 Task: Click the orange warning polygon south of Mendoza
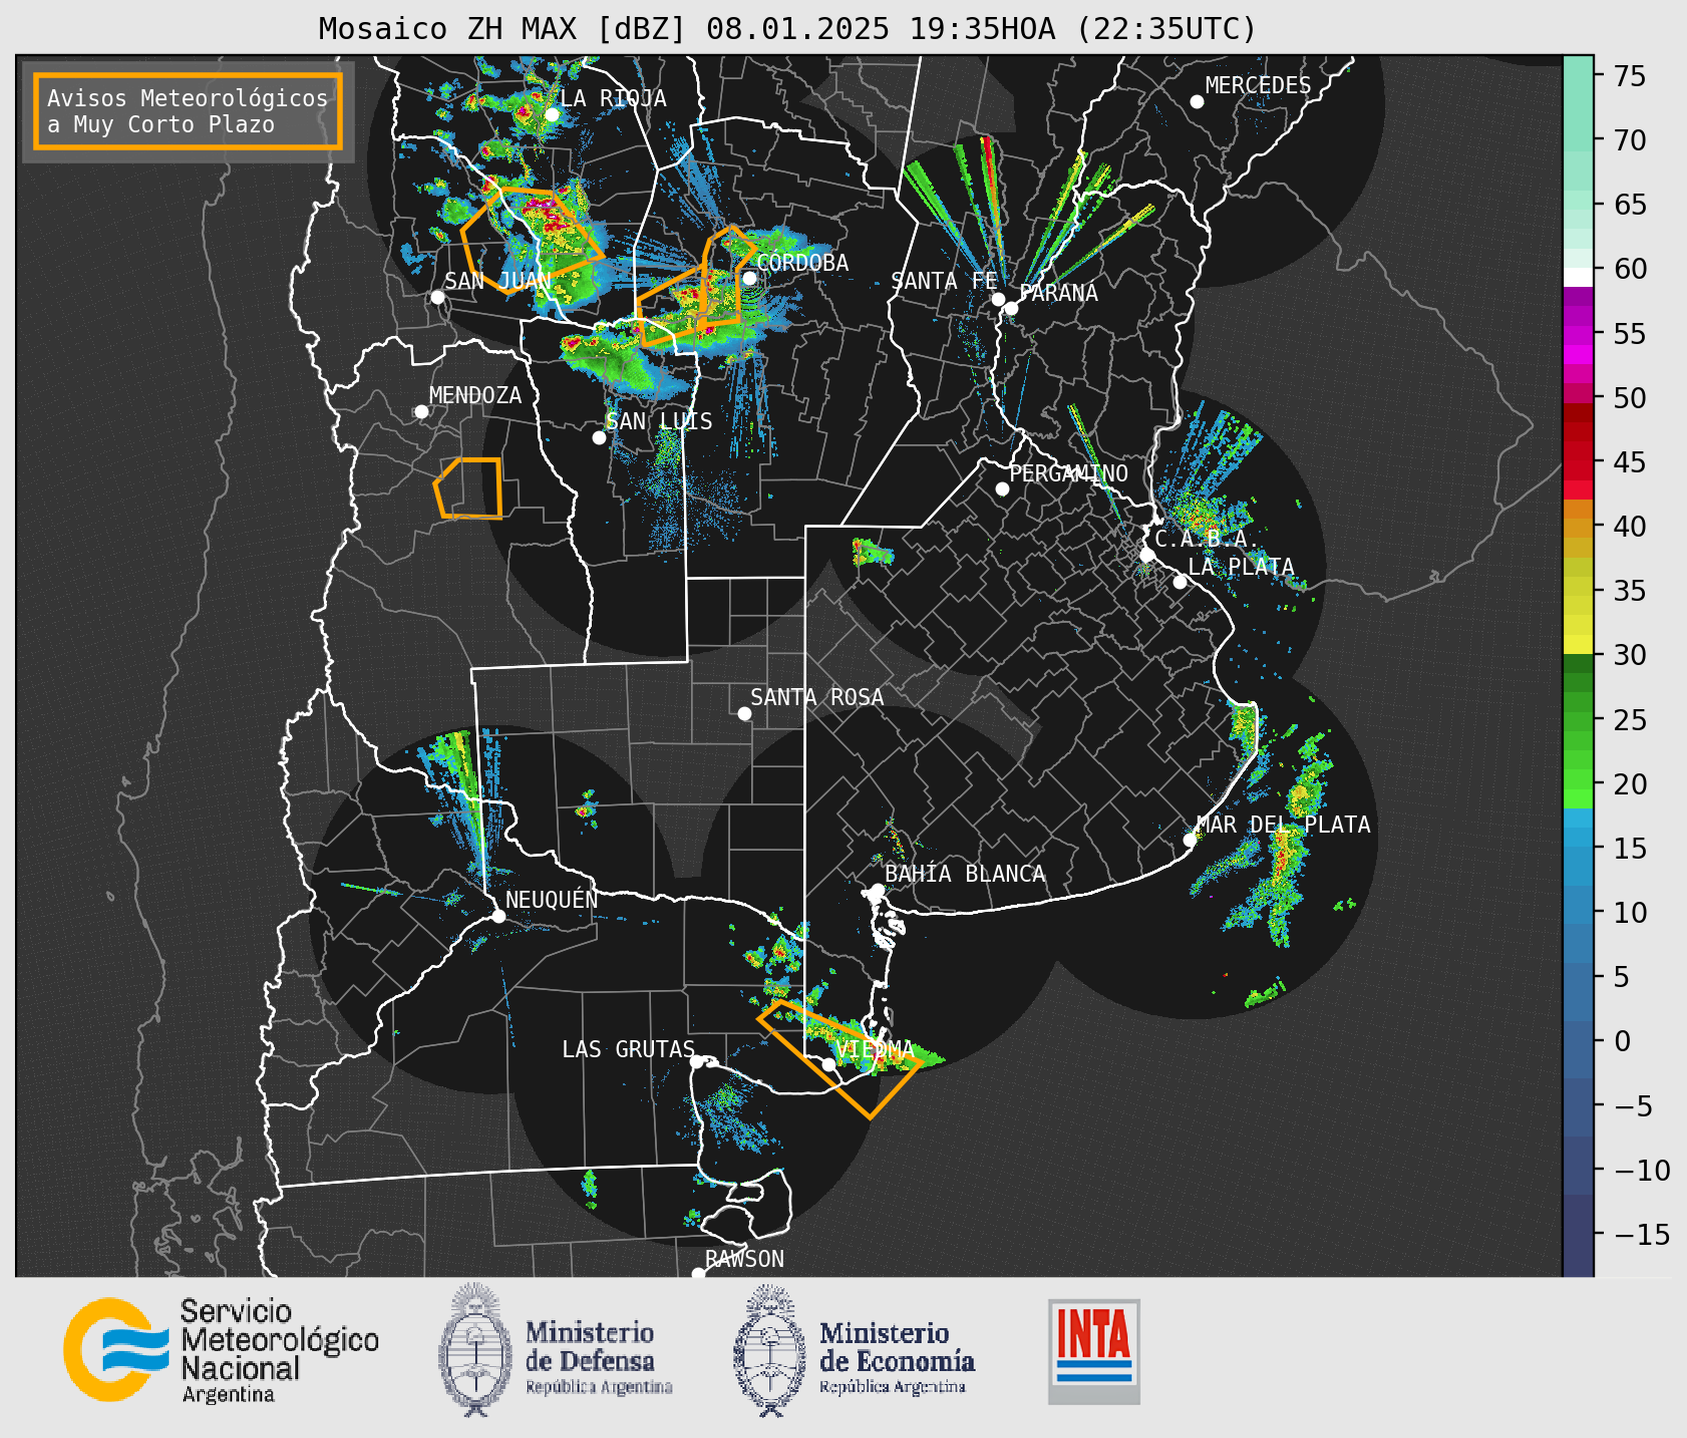[468, 488]
